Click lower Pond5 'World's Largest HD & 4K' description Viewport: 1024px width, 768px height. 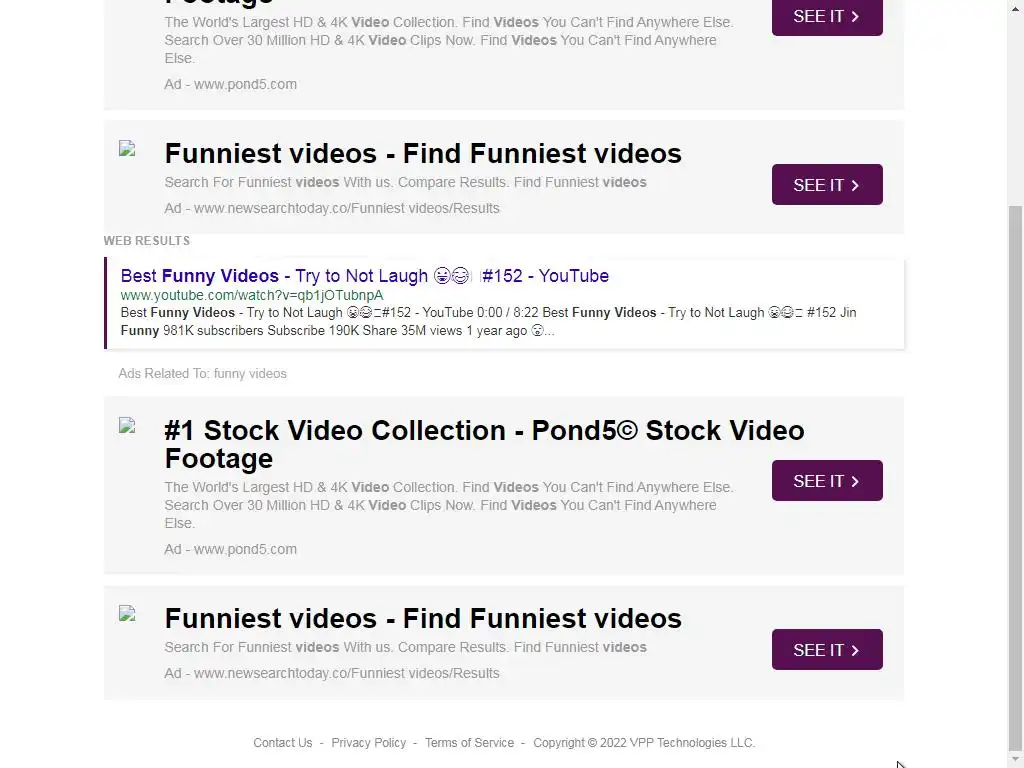click(x=449, y=505)
